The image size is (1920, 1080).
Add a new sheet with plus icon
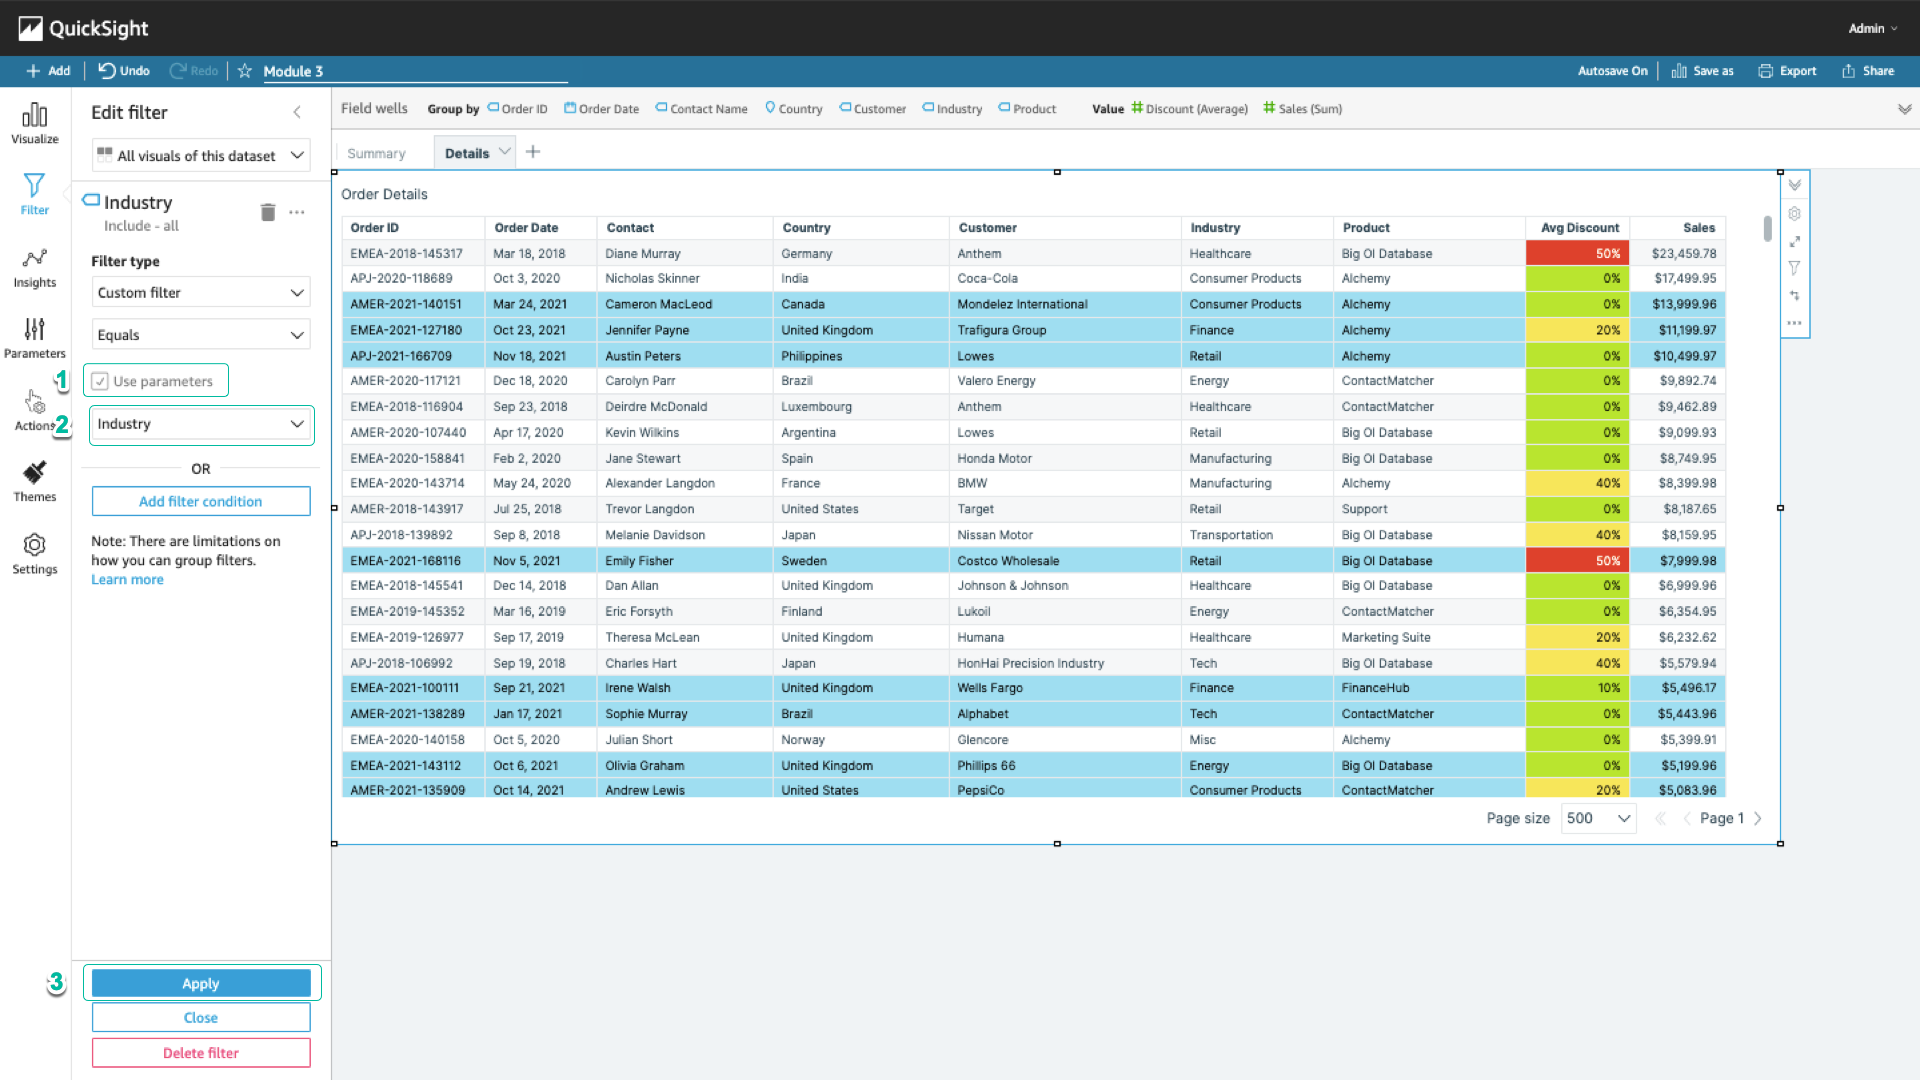pos(533,152)
